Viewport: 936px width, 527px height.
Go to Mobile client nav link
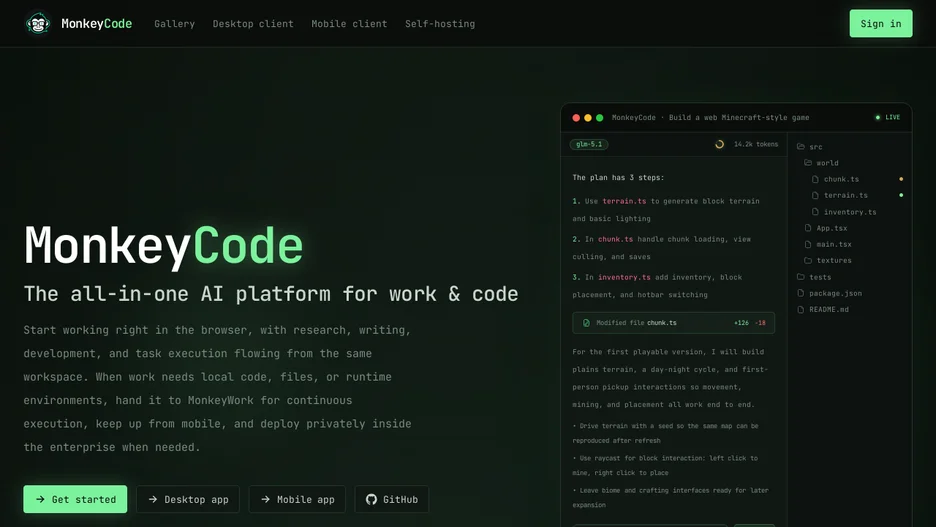pos(349,24)
